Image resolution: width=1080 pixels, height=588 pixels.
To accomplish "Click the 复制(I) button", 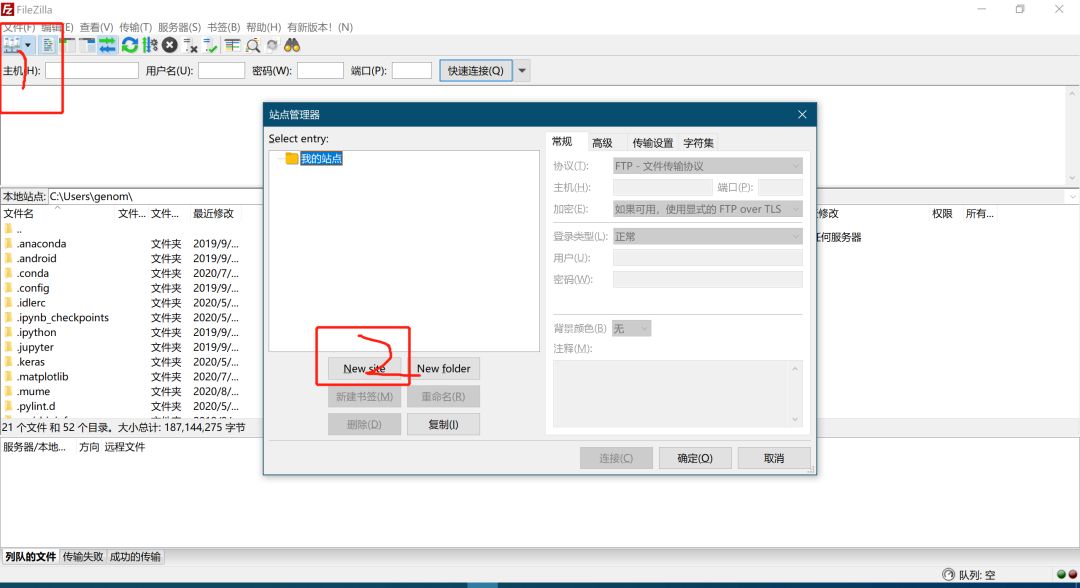I will tap(444, 424).
